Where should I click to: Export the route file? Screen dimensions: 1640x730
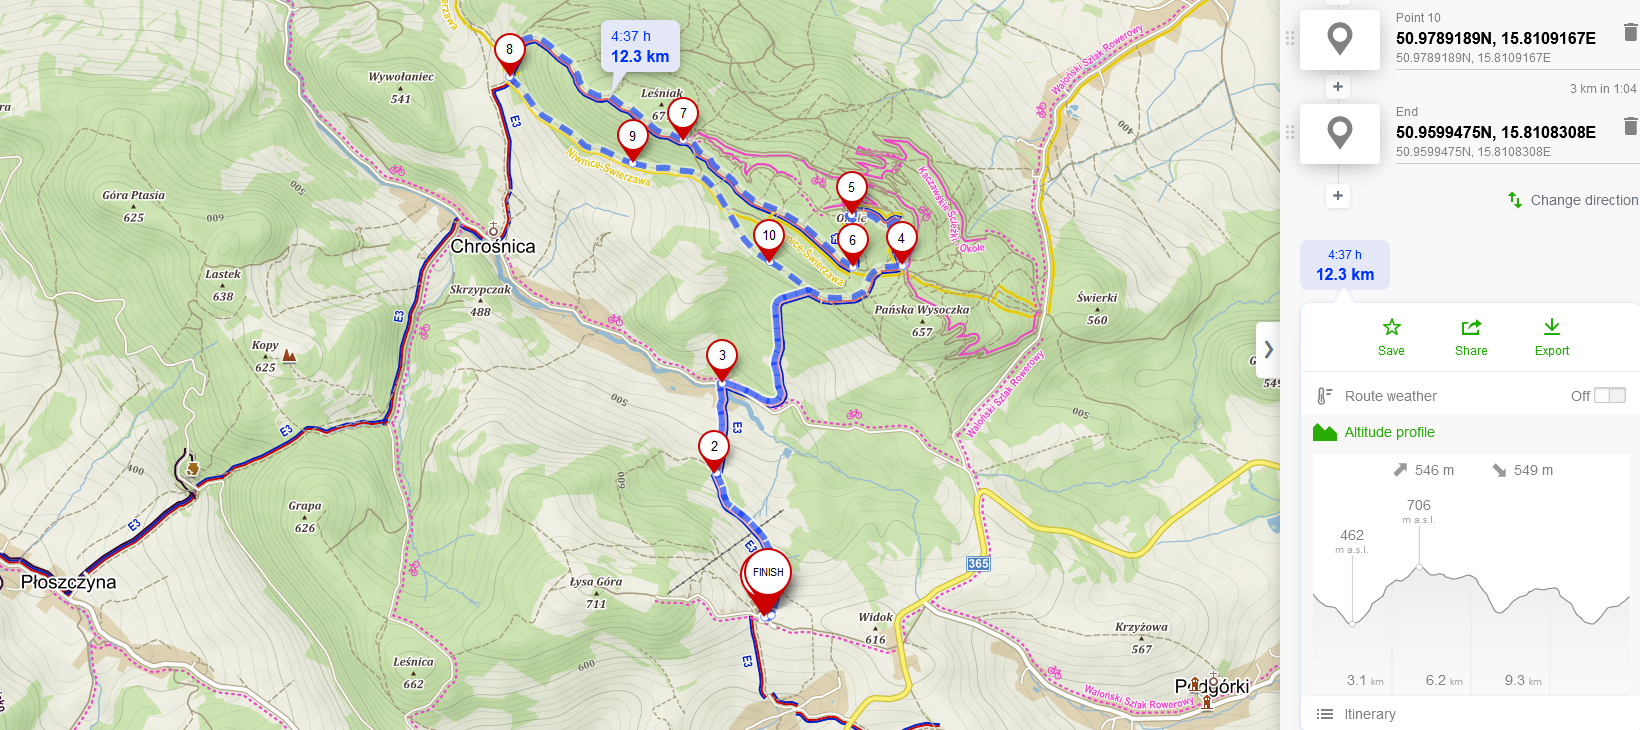pos(1552,338)
